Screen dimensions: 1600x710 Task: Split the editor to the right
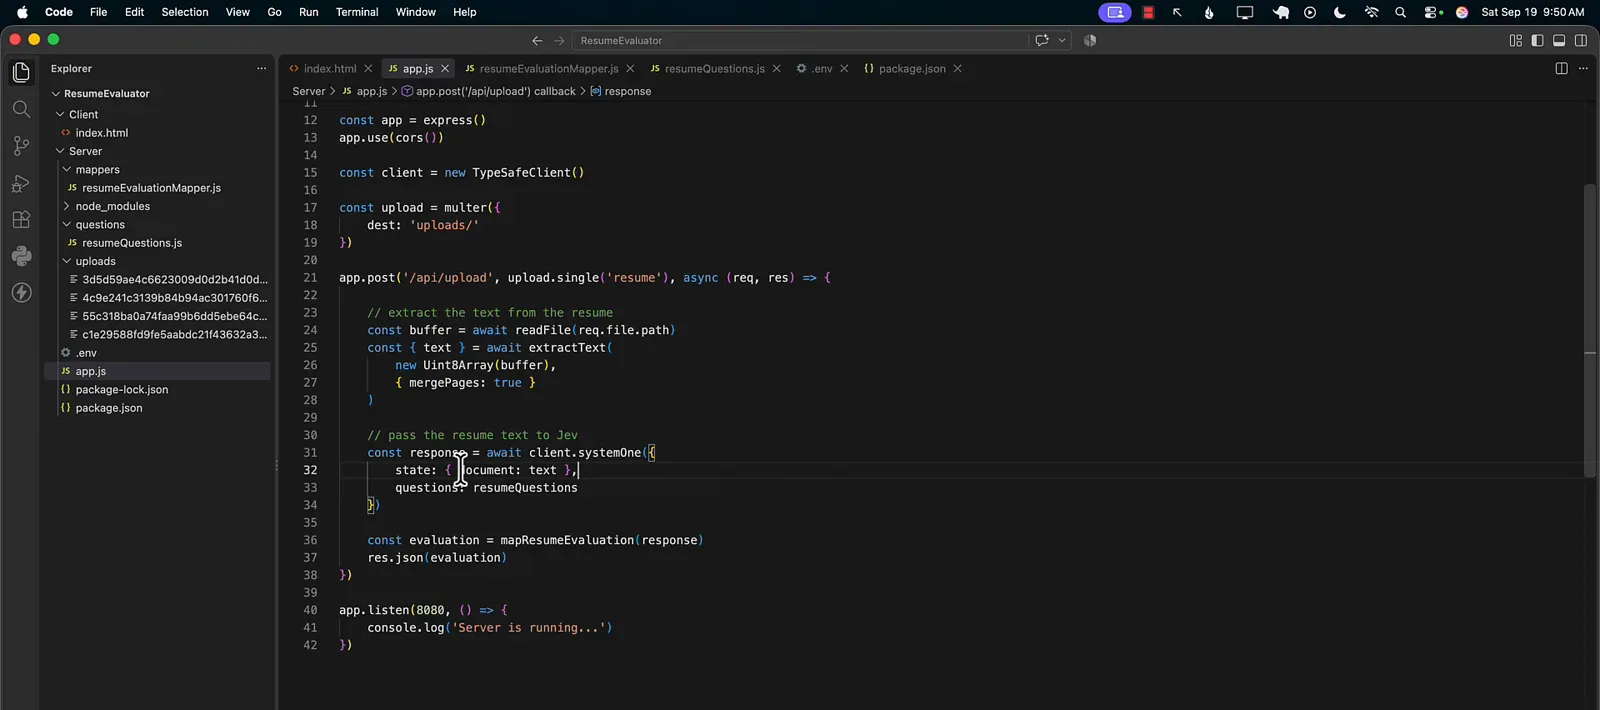[x=1561, y=69]
